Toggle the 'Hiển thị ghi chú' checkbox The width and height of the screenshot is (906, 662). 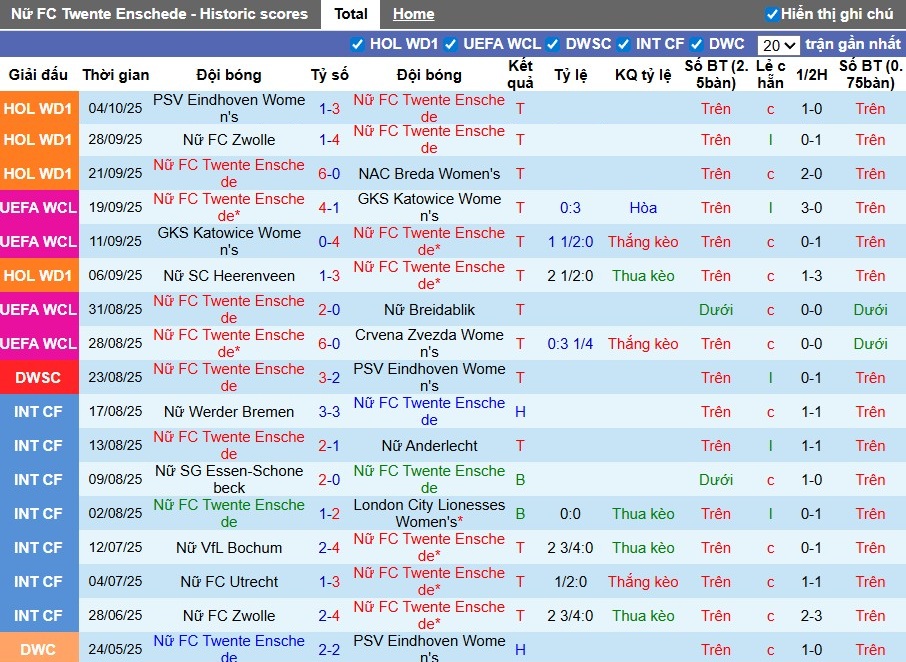click(771, 14)
